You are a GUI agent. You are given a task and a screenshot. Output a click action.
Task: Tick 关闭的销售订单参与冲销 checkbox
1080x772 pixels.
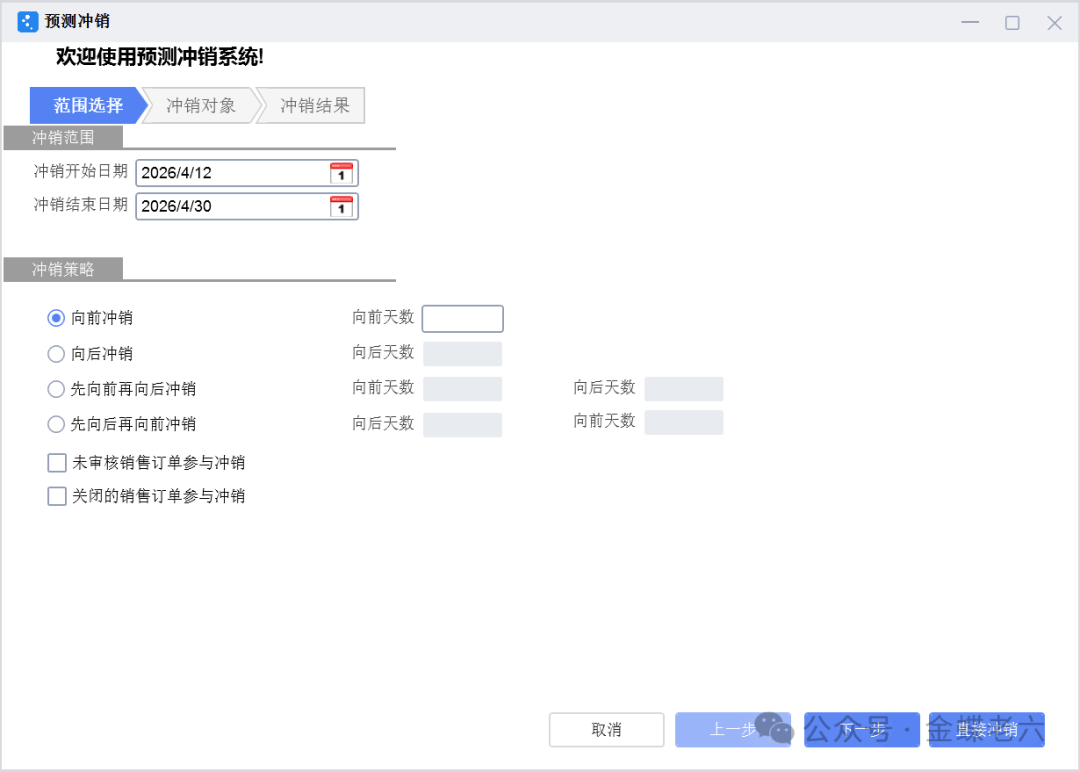pyautogui.click(x=57, y=496)
